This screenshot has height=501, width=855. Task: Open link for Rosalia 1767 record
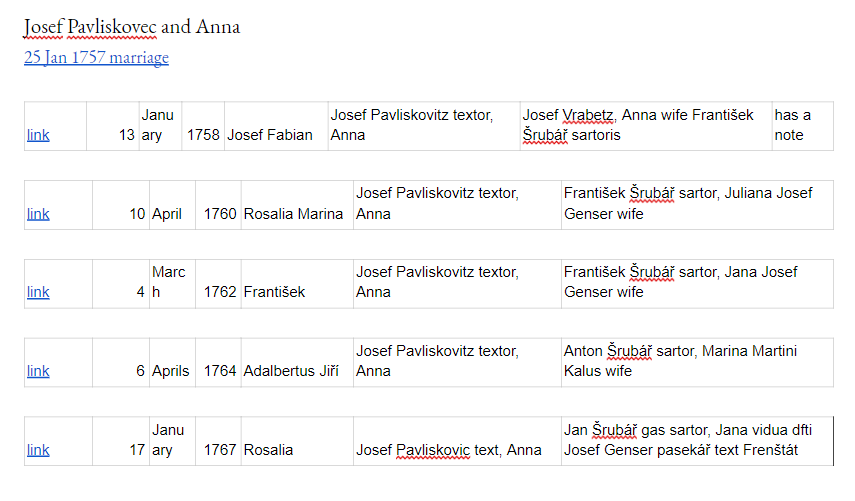point(38,450)
